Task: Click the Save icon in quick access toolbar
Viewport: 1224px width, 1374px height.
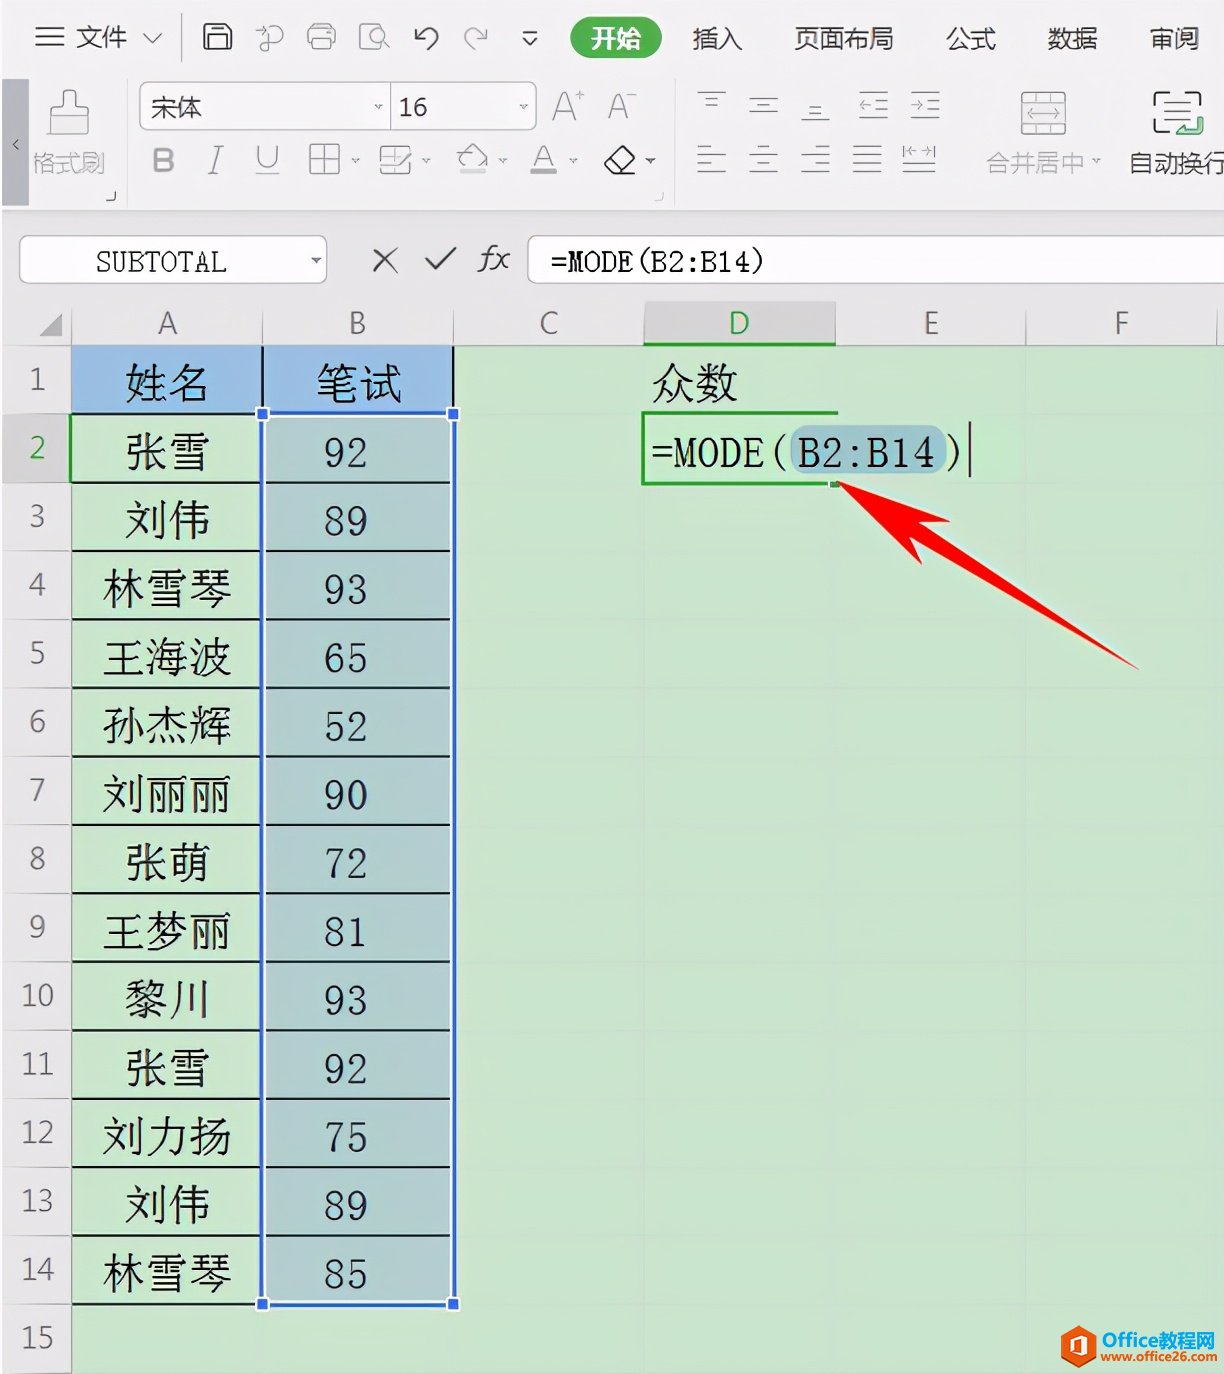Action: [217, 38]
